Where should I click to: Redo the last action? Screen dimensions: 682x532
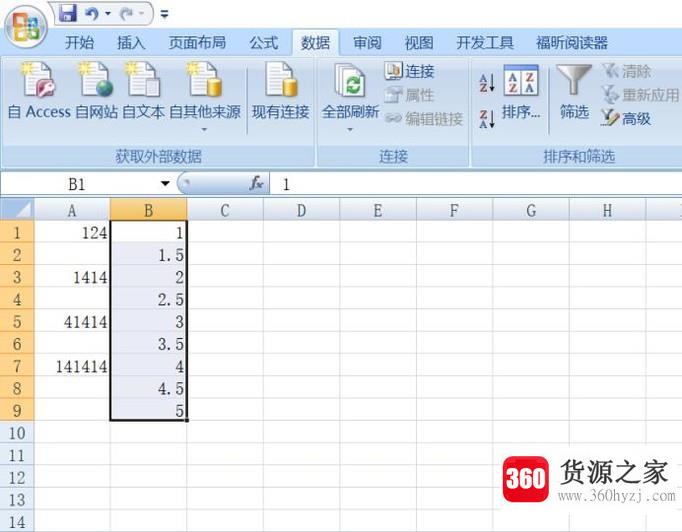point(127,14)
